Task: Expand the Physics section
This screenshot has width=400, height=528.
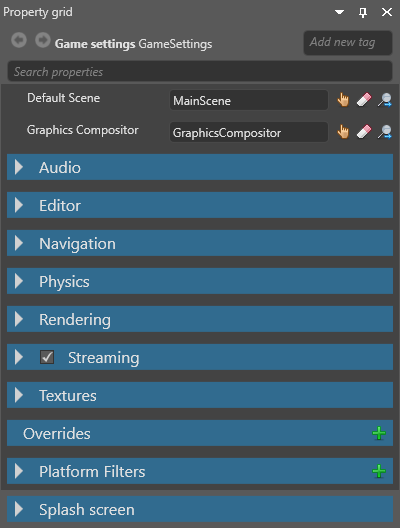Action: pos(19,281)
